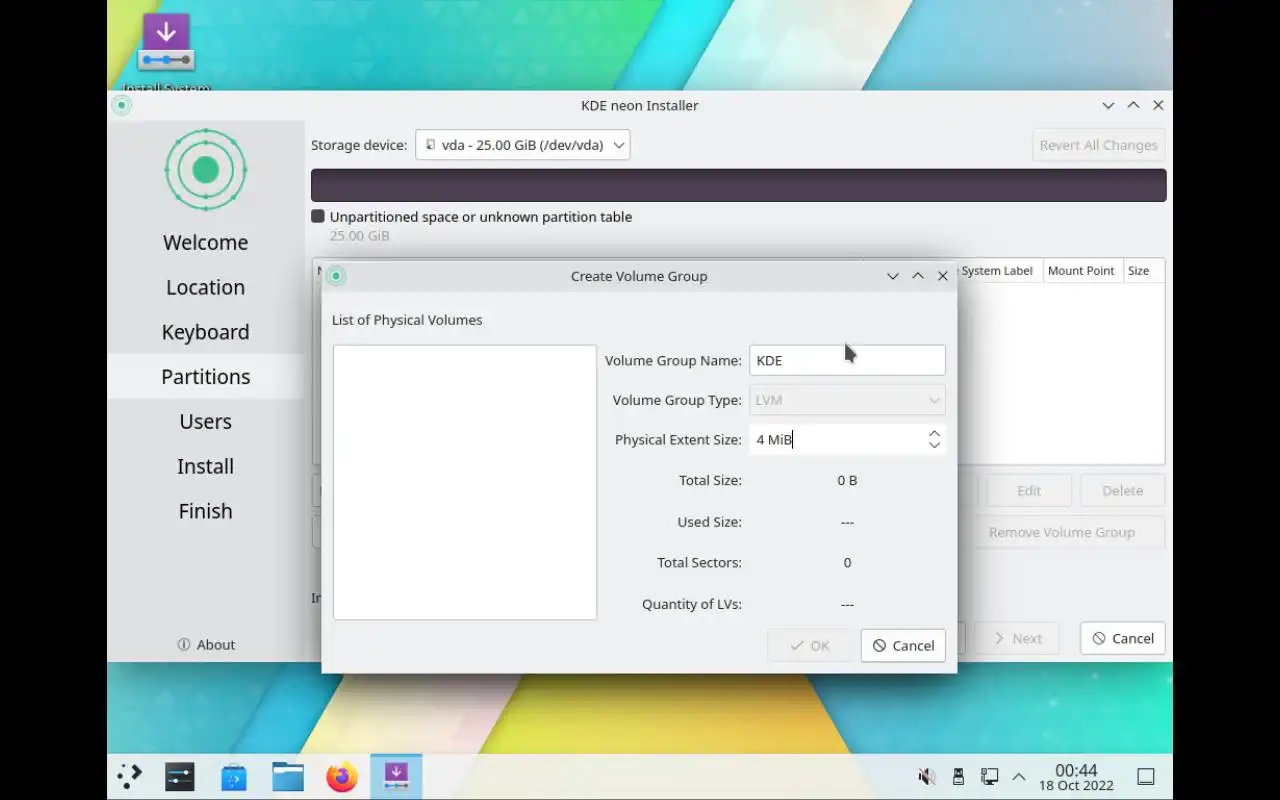Viewport: 1280px width, 800px height.
Task: Select the Users step in the sidebar
Action: 206,421
